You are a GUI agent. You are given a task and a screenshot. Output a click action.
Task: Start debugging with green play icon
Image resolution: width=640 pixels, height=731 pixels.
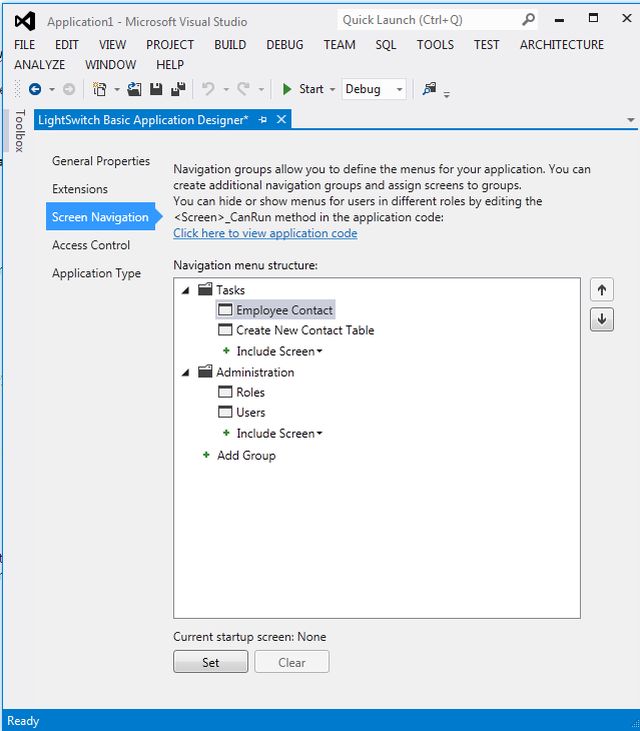point(287,89)
